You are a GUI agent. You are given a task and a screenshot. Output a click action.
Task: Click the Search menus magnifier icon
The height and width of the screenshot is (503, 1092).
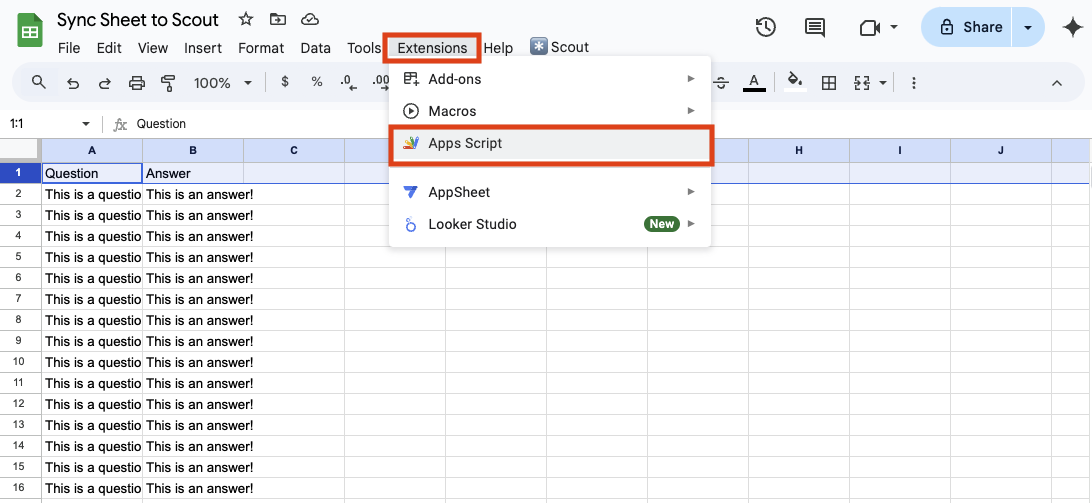point(39,83)
